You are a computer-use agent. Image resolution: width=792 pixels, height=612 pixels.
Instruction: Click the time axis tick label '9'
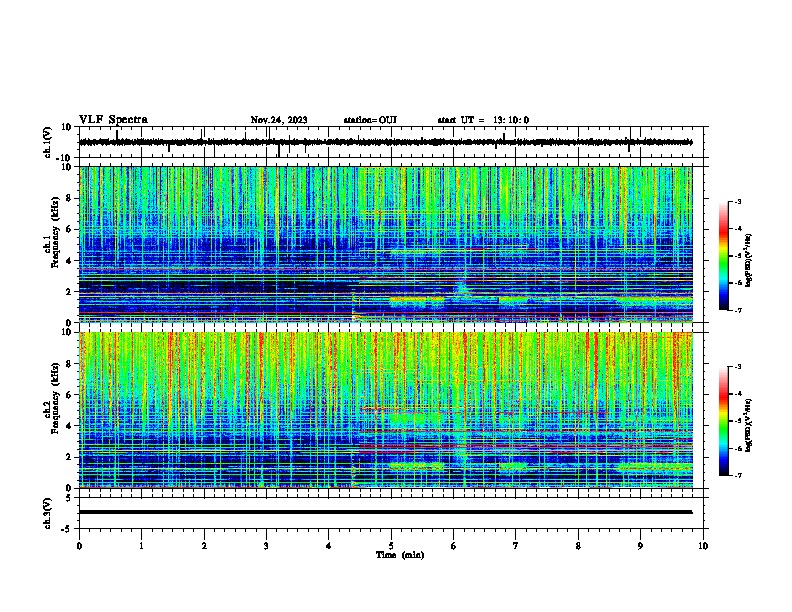click(x=640, y=546)
